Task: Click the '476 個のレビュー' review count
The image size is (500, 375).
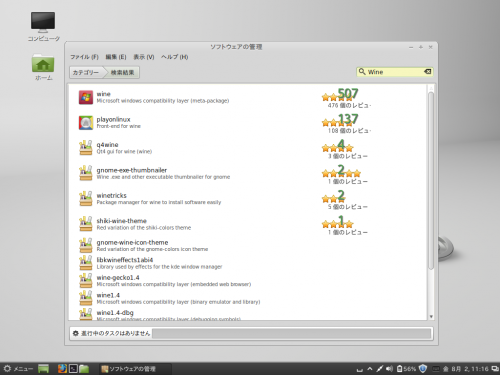Action: point(349,105)
